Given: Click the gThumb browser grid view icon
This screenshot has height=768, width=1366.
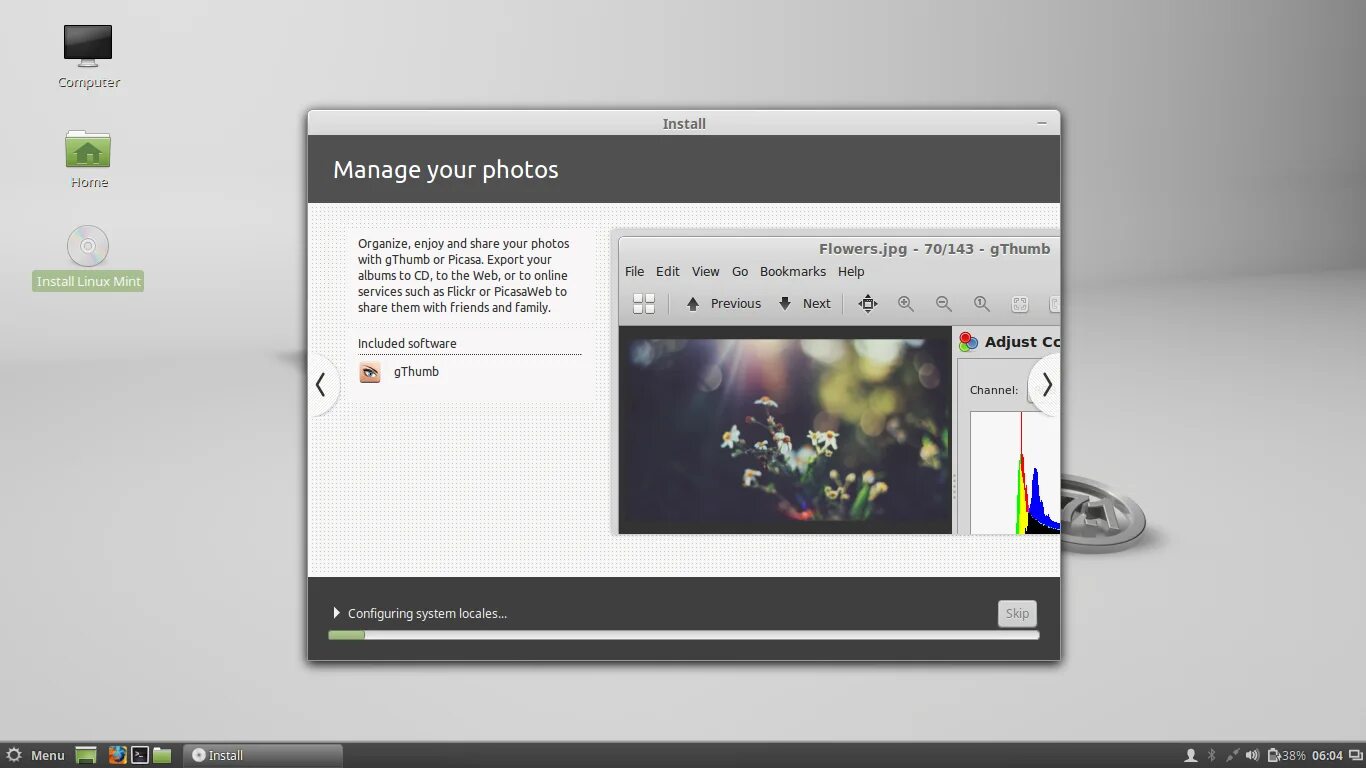Looking at the screenshot, I should [644, 304].
